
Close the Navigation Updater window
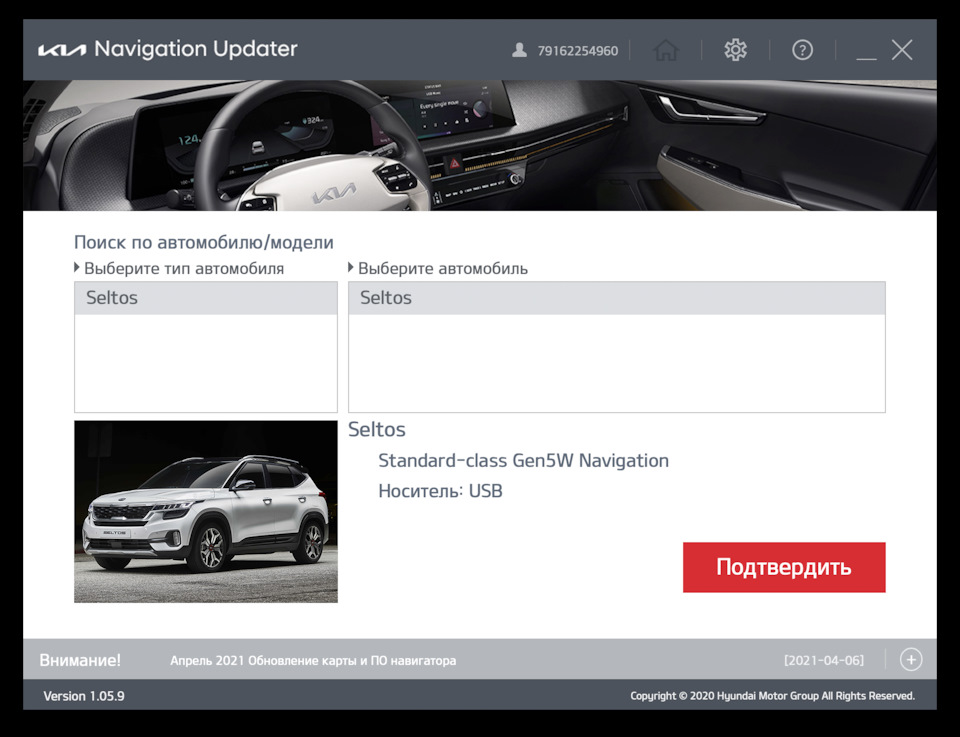902,50
